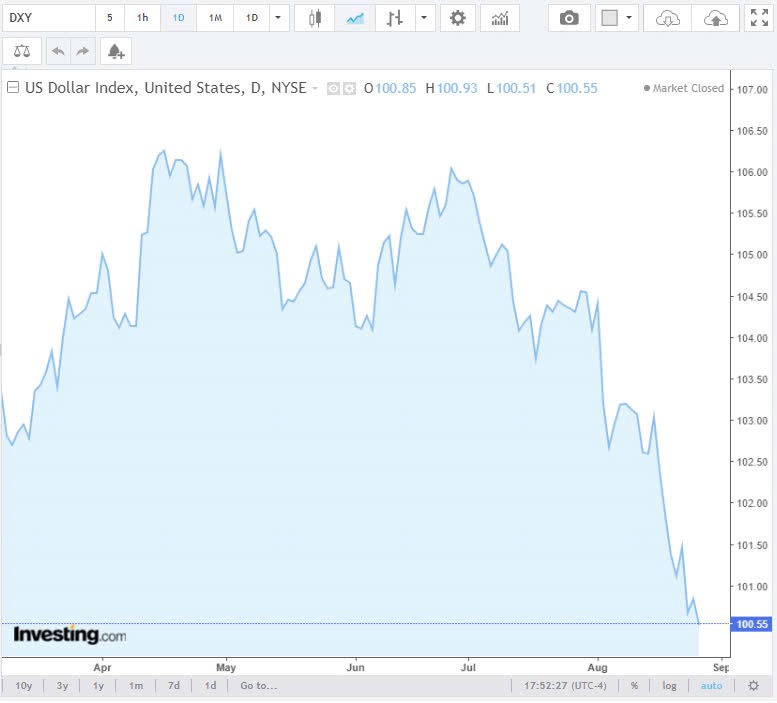Click the 100.55 price label
Screen dimensions: 777x703
pyautogui.click(x=752, y=625)
